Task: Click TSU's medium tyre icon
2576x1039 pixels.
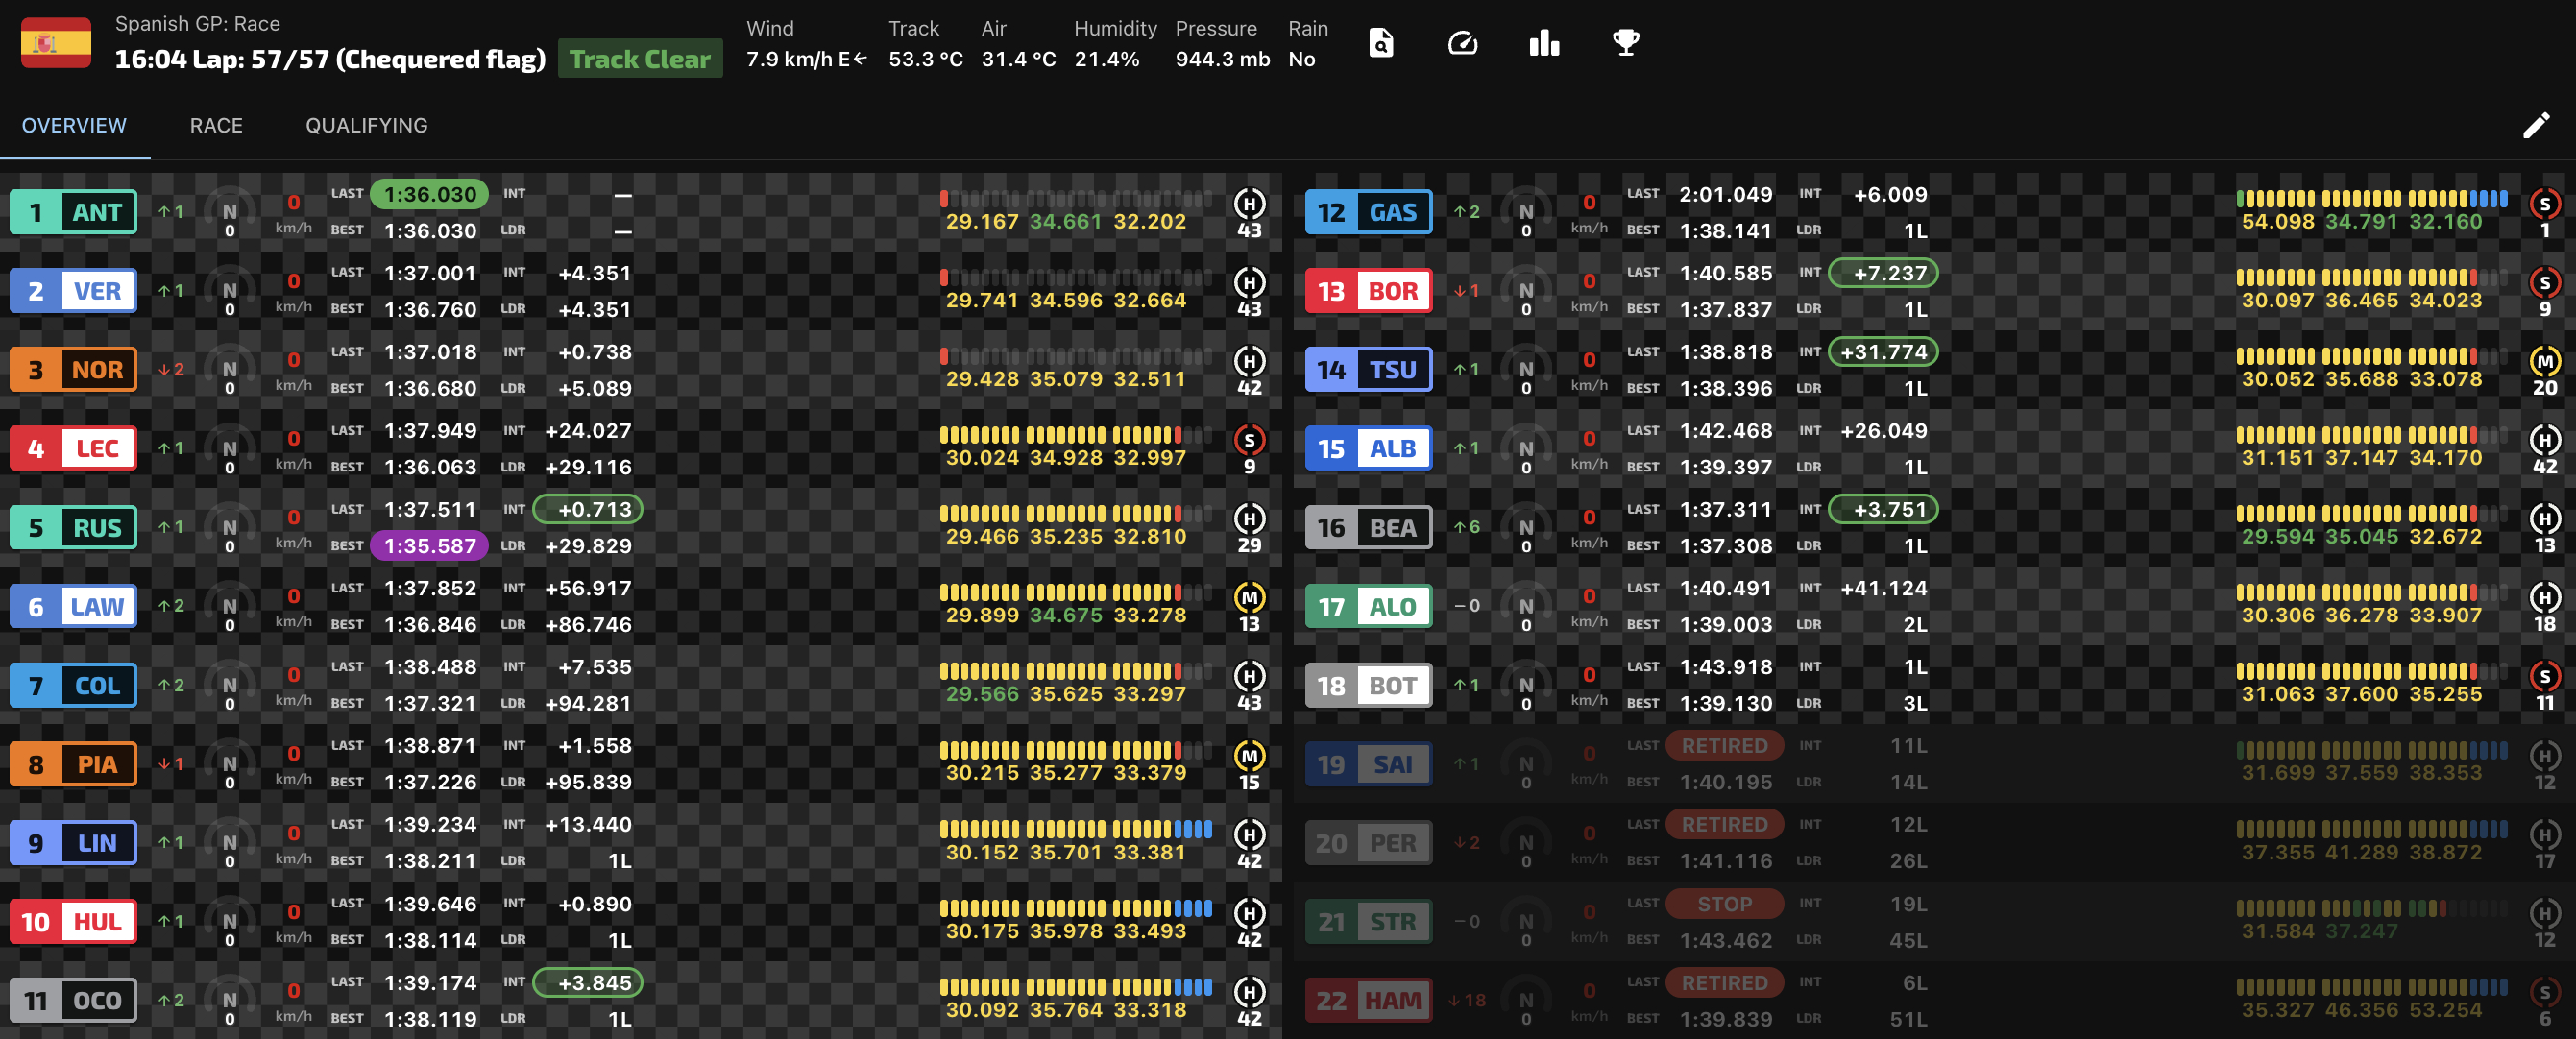Action: [2544, 361]
